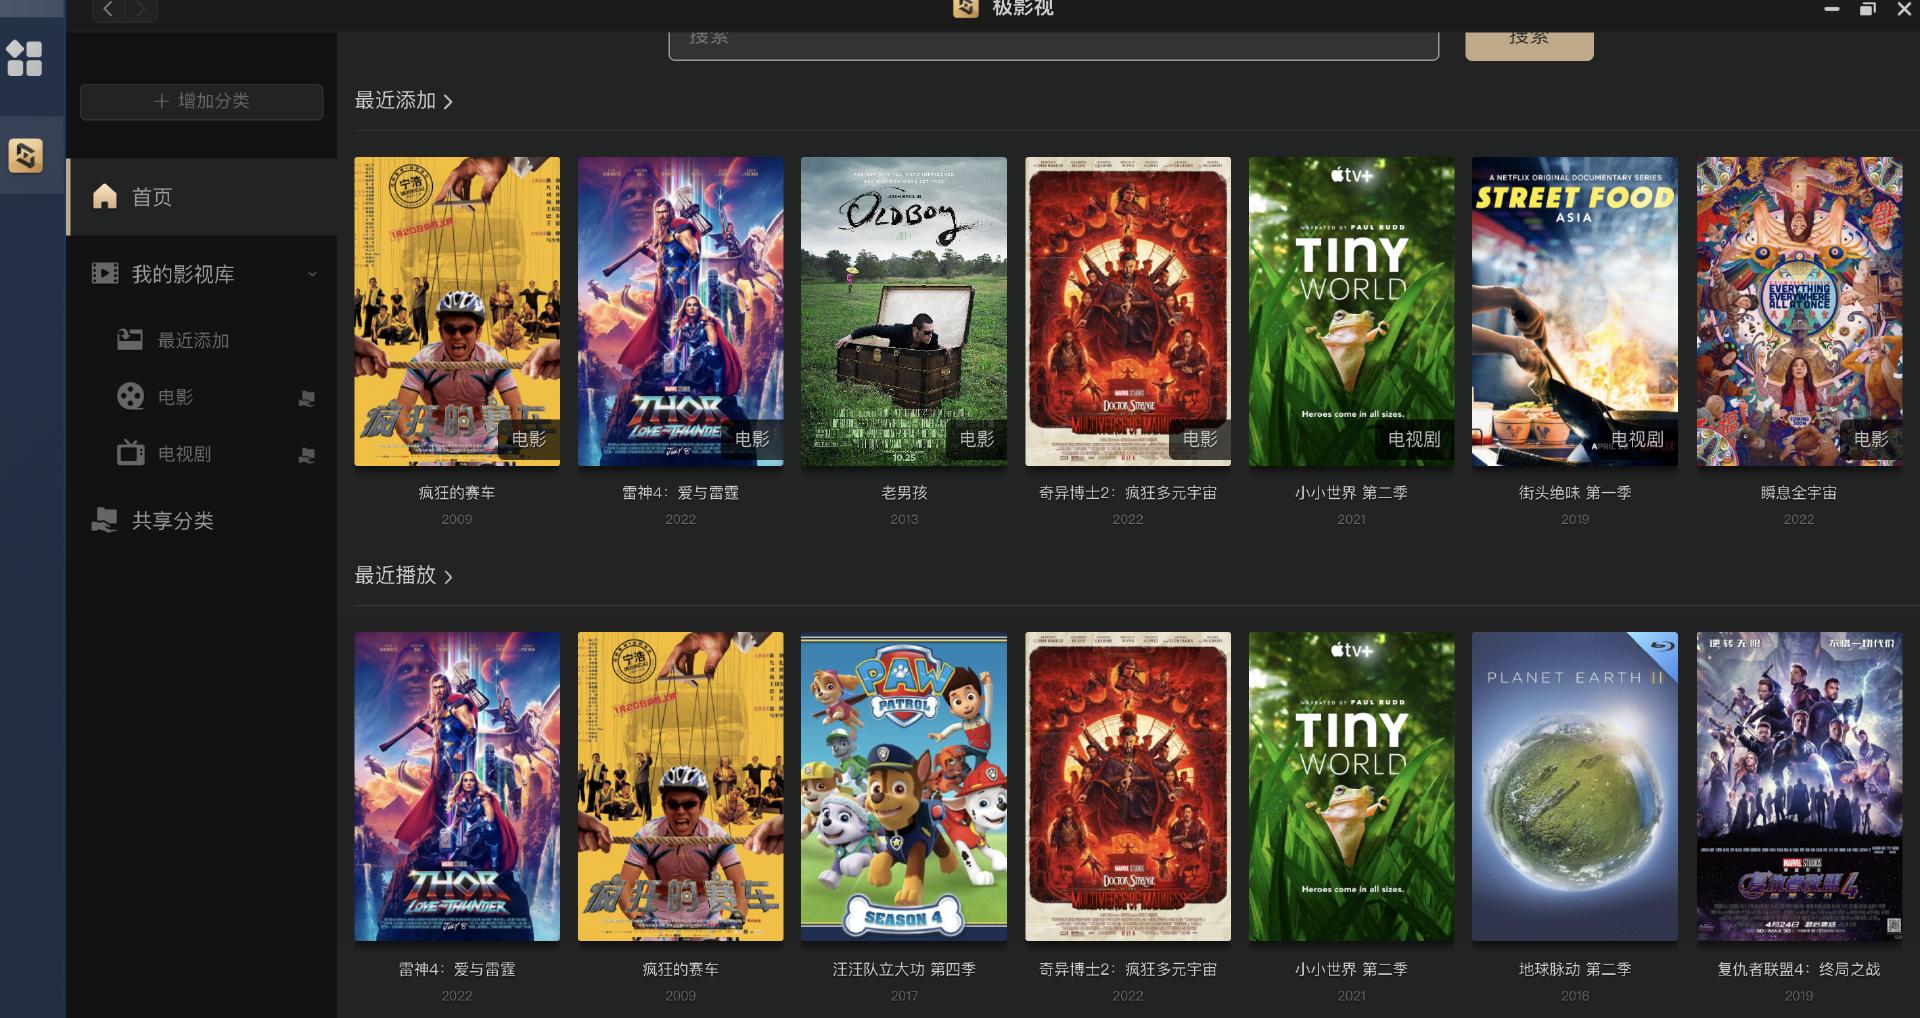The width and height of the screenshot is (1920, 1018).
Task: Click the title 地球脉动 第二季
Action: (x=1575, y=969)
